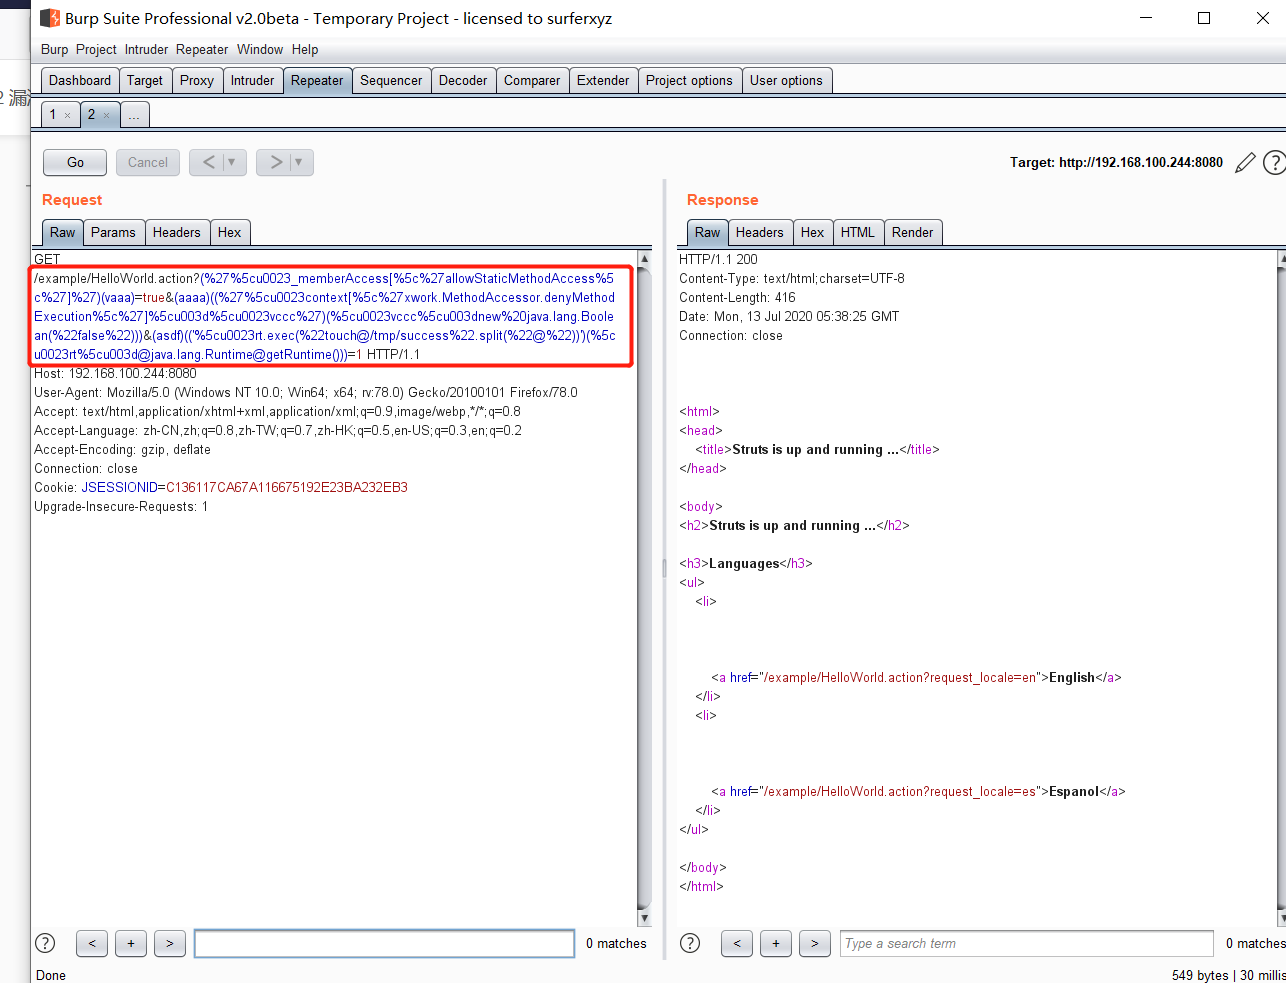Click the Burp Suite logo in title bar

point(50,18)
